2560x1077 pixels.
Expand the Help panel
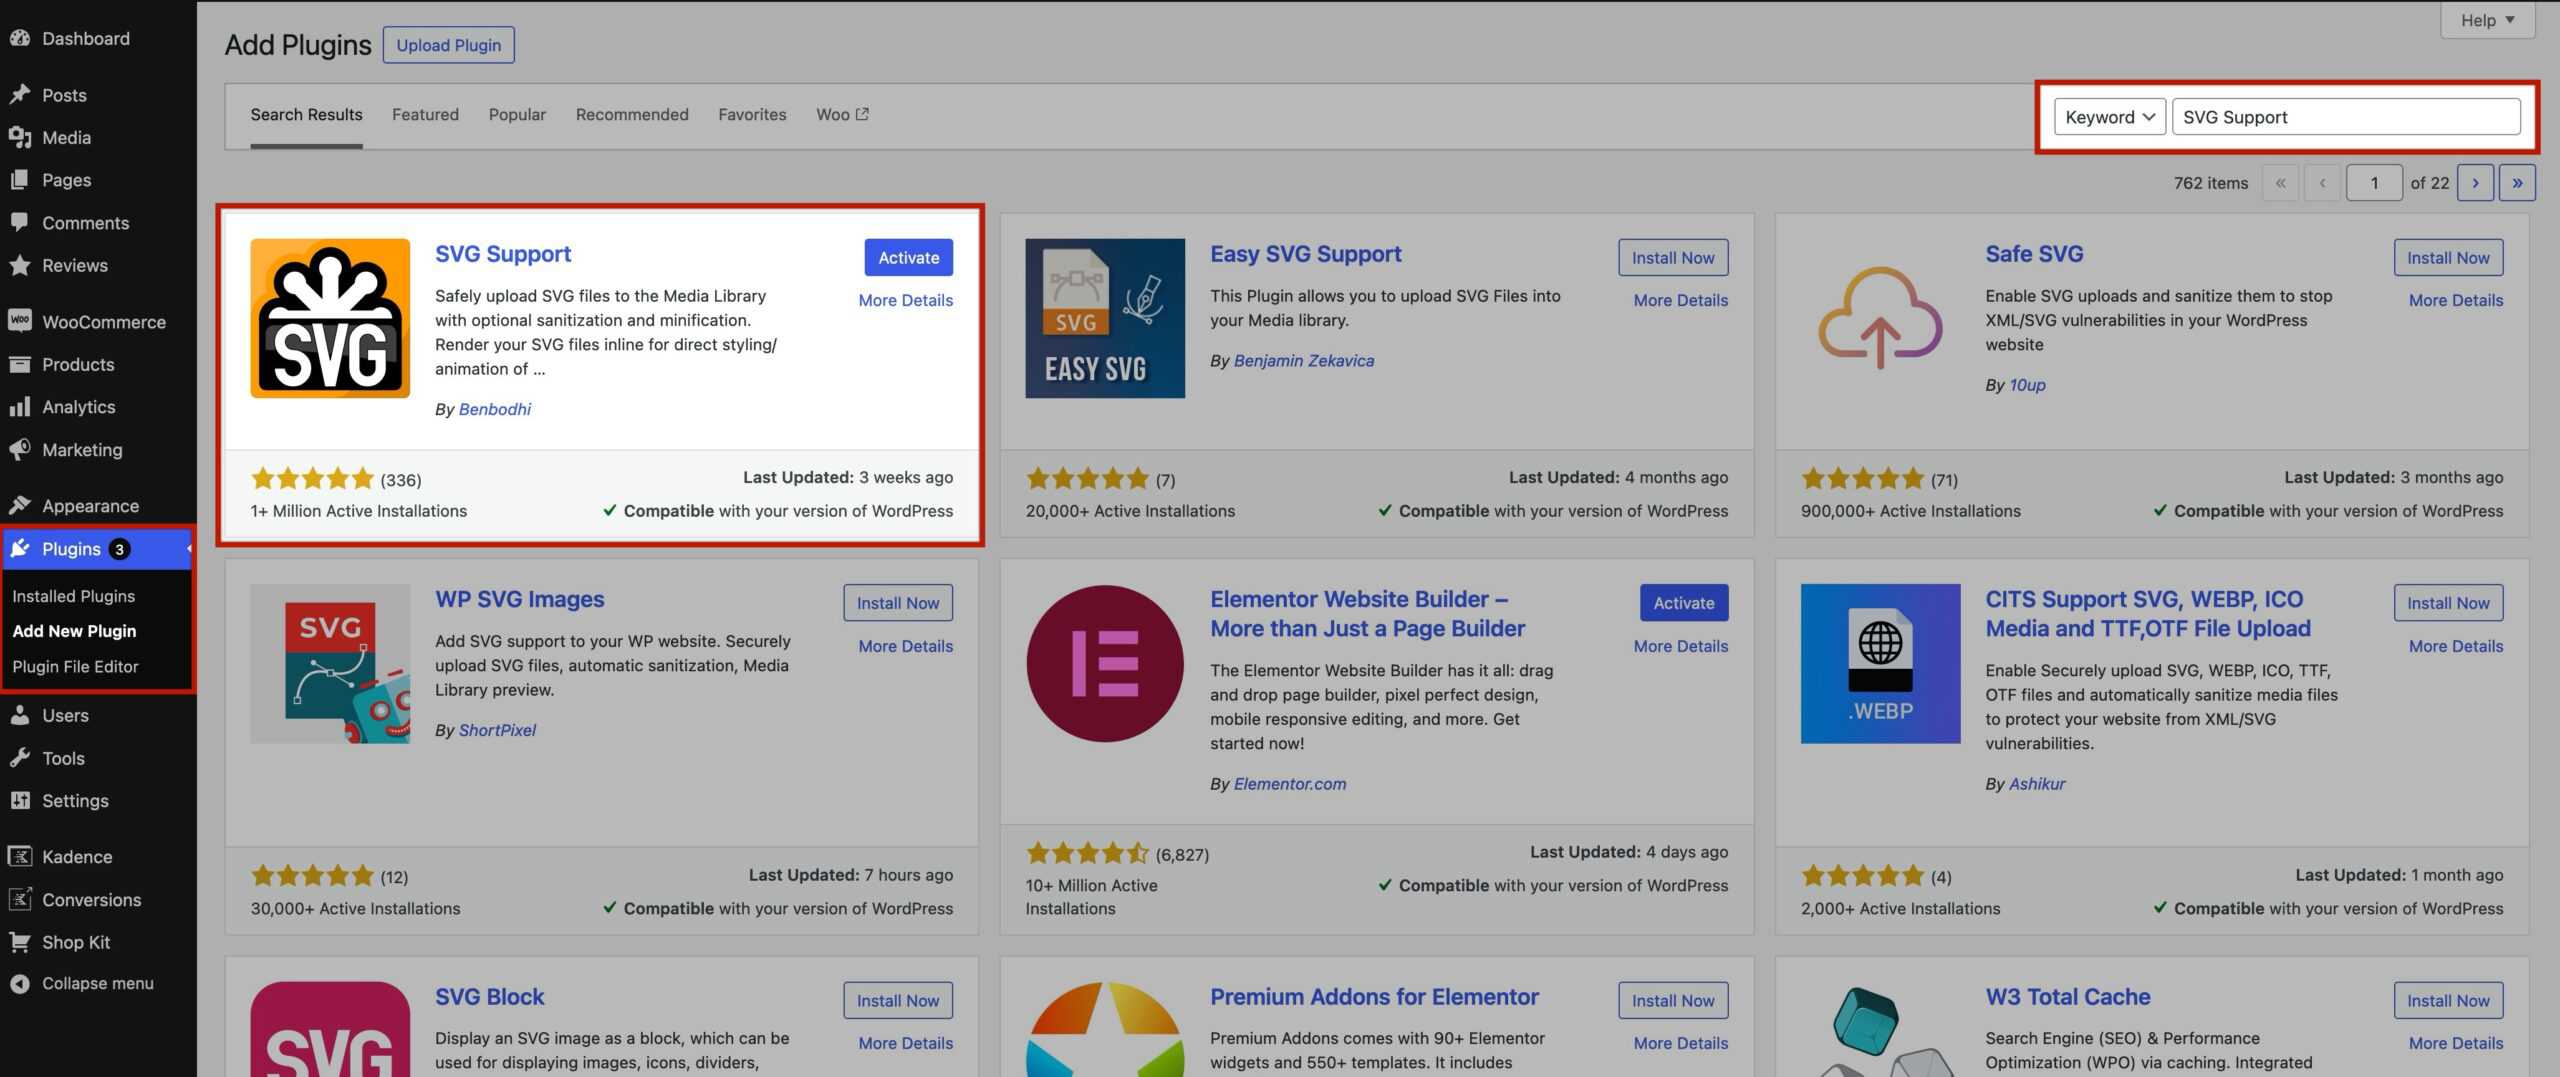pyautogui.click(x=2487, y=20)
